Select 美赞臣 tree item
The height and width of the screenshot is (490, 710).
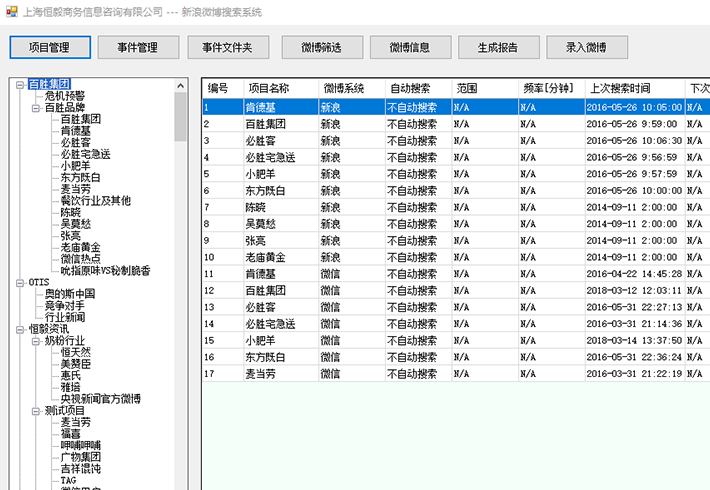coord(76,364)
